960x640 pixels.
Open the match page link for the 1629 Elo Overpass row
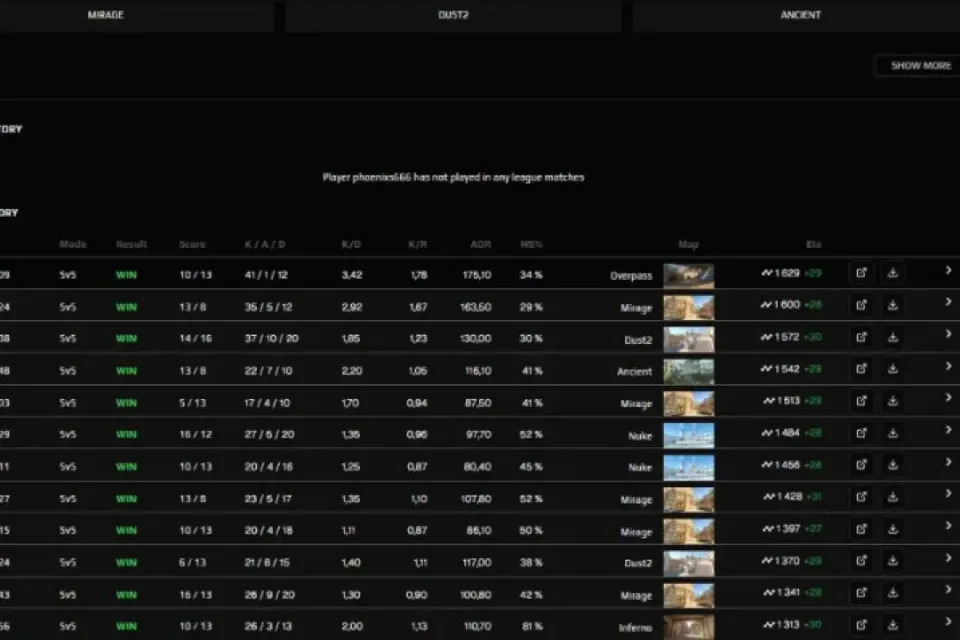pos(861,273)
